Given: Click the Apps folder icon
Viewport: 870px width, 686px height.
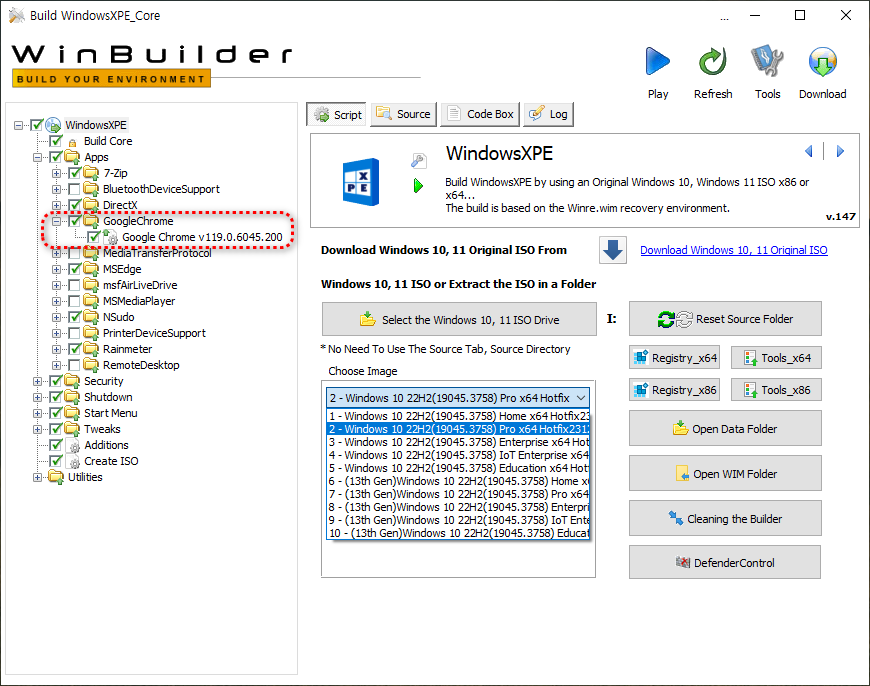Looking at the screenshot, I should (73, 157).
